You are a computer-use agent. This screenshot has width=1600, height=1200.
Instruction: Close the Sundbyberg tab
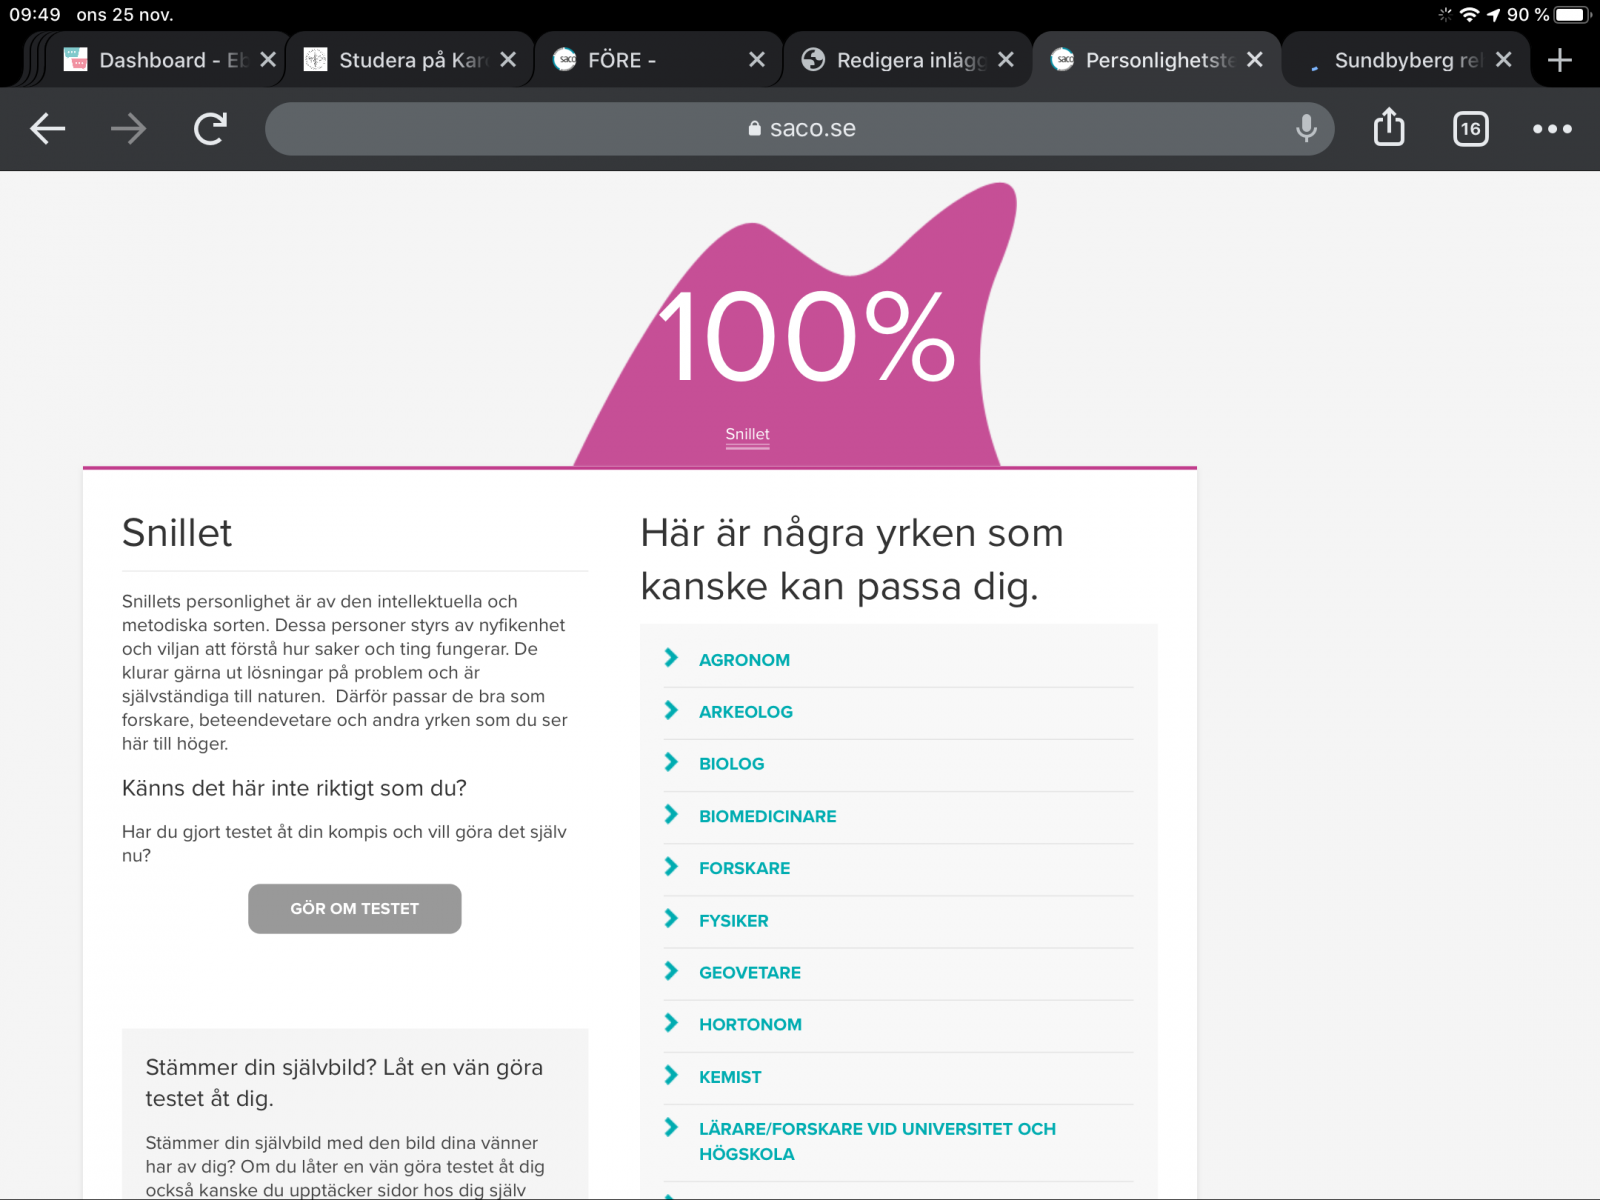[1503, 60]
